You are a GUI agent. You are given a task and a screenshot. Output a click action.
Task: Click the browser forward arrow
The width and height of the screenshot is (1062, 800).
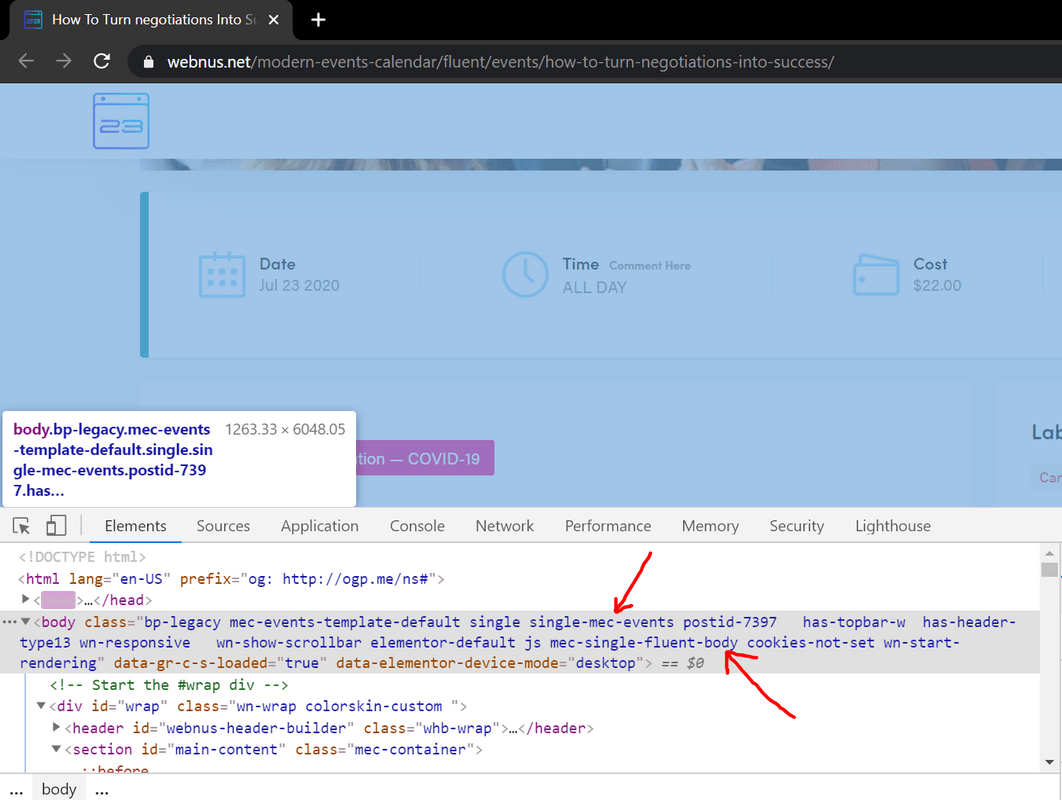[x=63, y=61]
